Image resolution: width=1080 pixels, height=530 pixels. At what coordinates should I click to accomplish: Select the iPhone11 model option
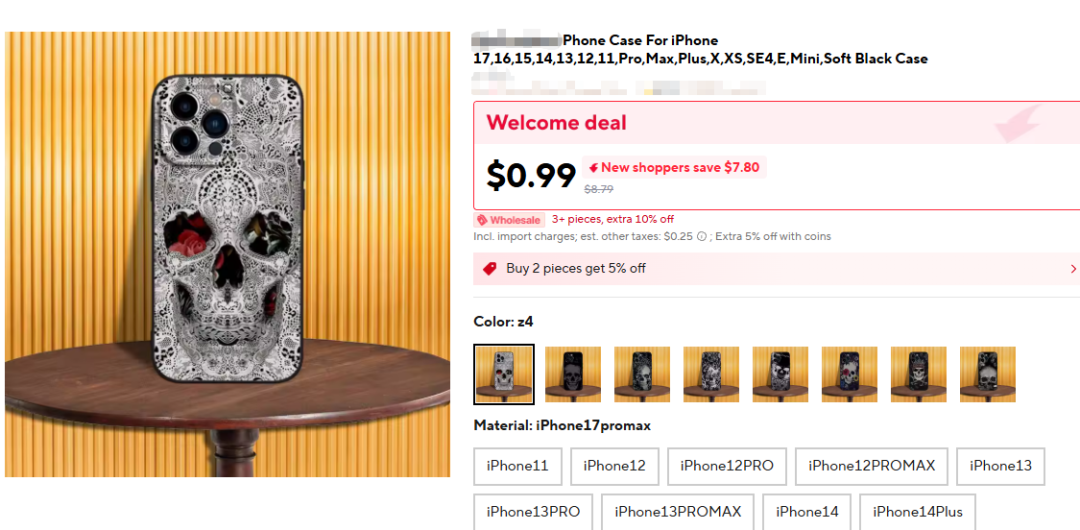[x=518, y=467]
